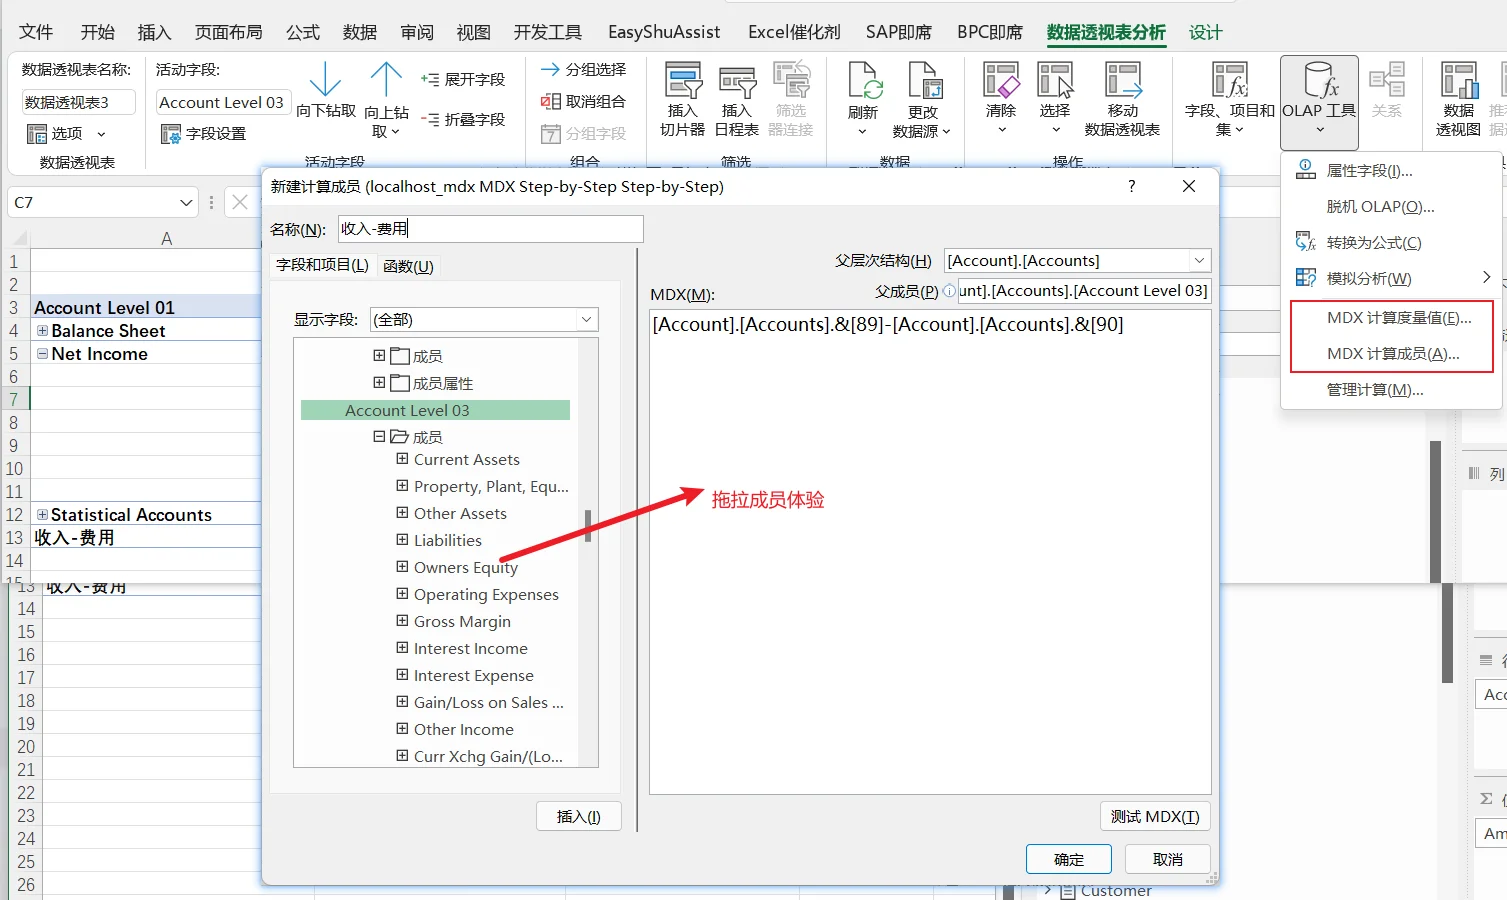Choose MDX 计算度量值(E)... menu entry
This screenshot has width=1507, height=900.
(x=1393, y=318)
